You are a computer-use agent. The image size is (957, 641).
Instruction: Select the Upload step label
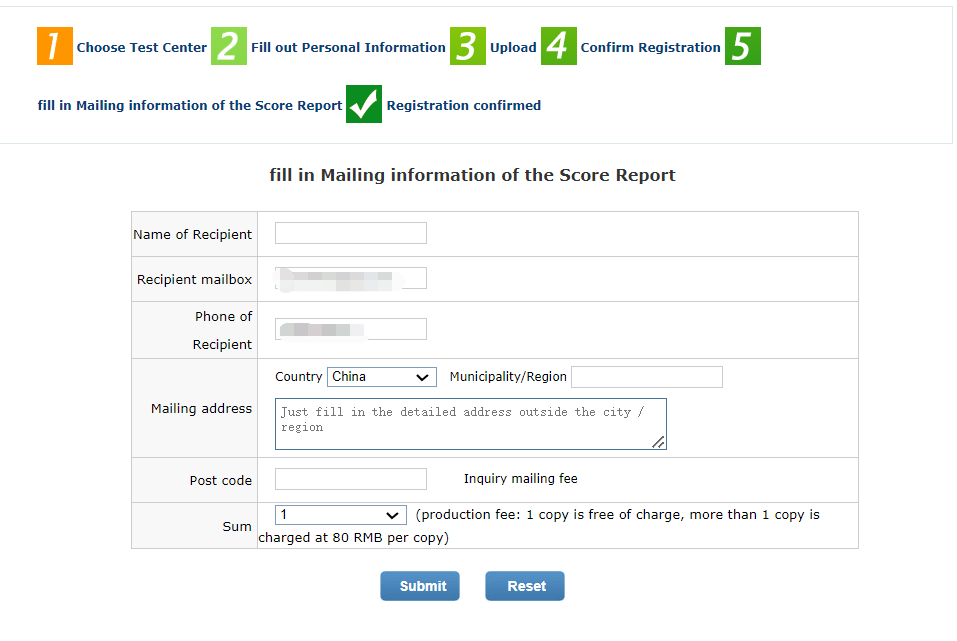click(513, 47)
